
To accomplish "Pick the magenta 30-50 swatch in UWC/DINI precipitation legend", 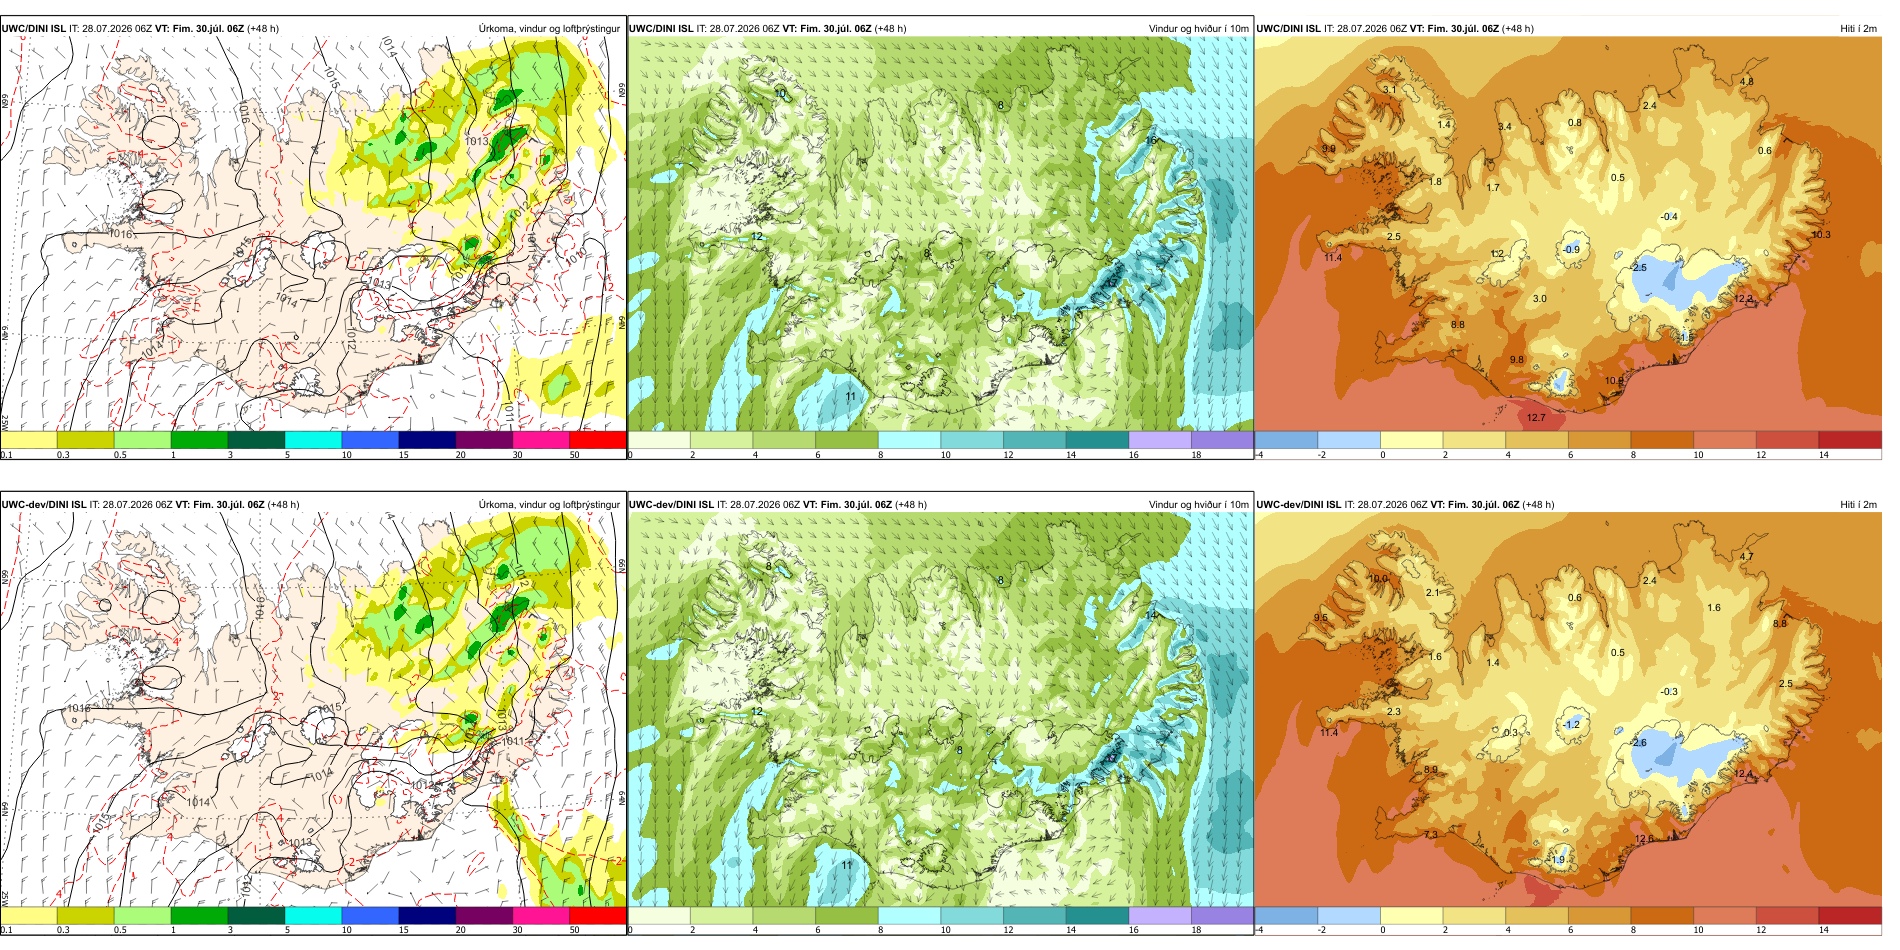I will click(x=541, y=440).
